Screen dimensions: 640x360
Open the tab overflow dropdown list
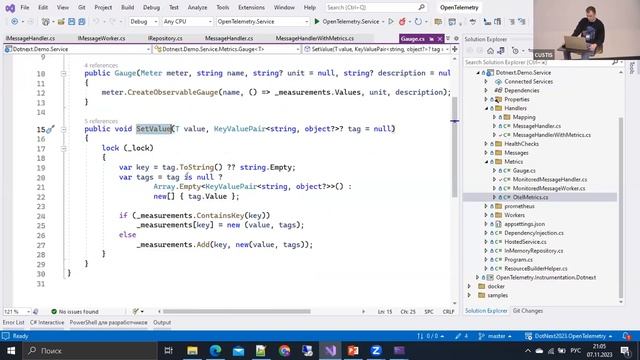[x=448, y=38]
